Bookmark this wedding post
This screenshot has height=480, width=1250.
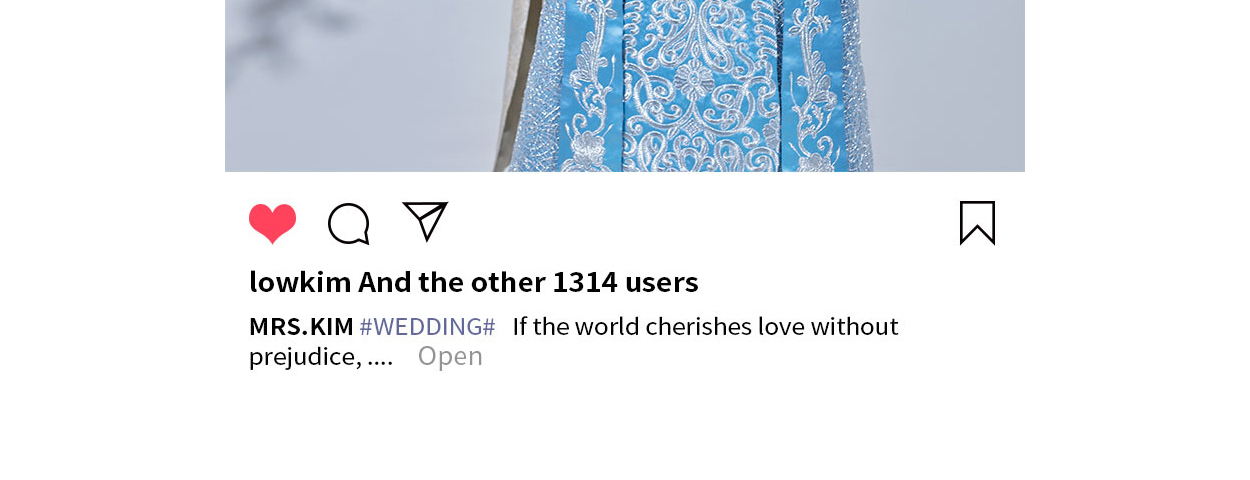[x=977, y=223]
